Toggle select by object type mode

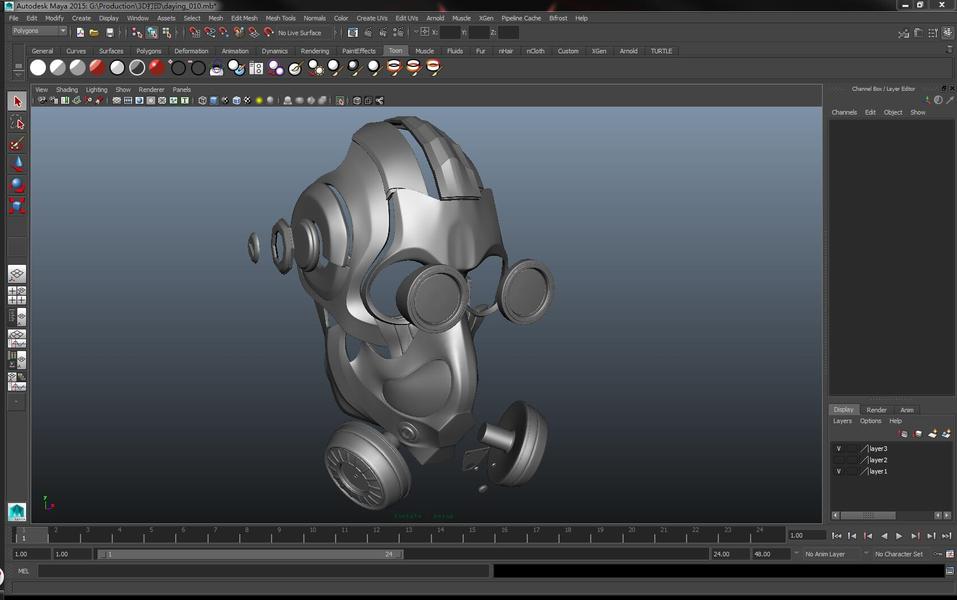(152, 33)
